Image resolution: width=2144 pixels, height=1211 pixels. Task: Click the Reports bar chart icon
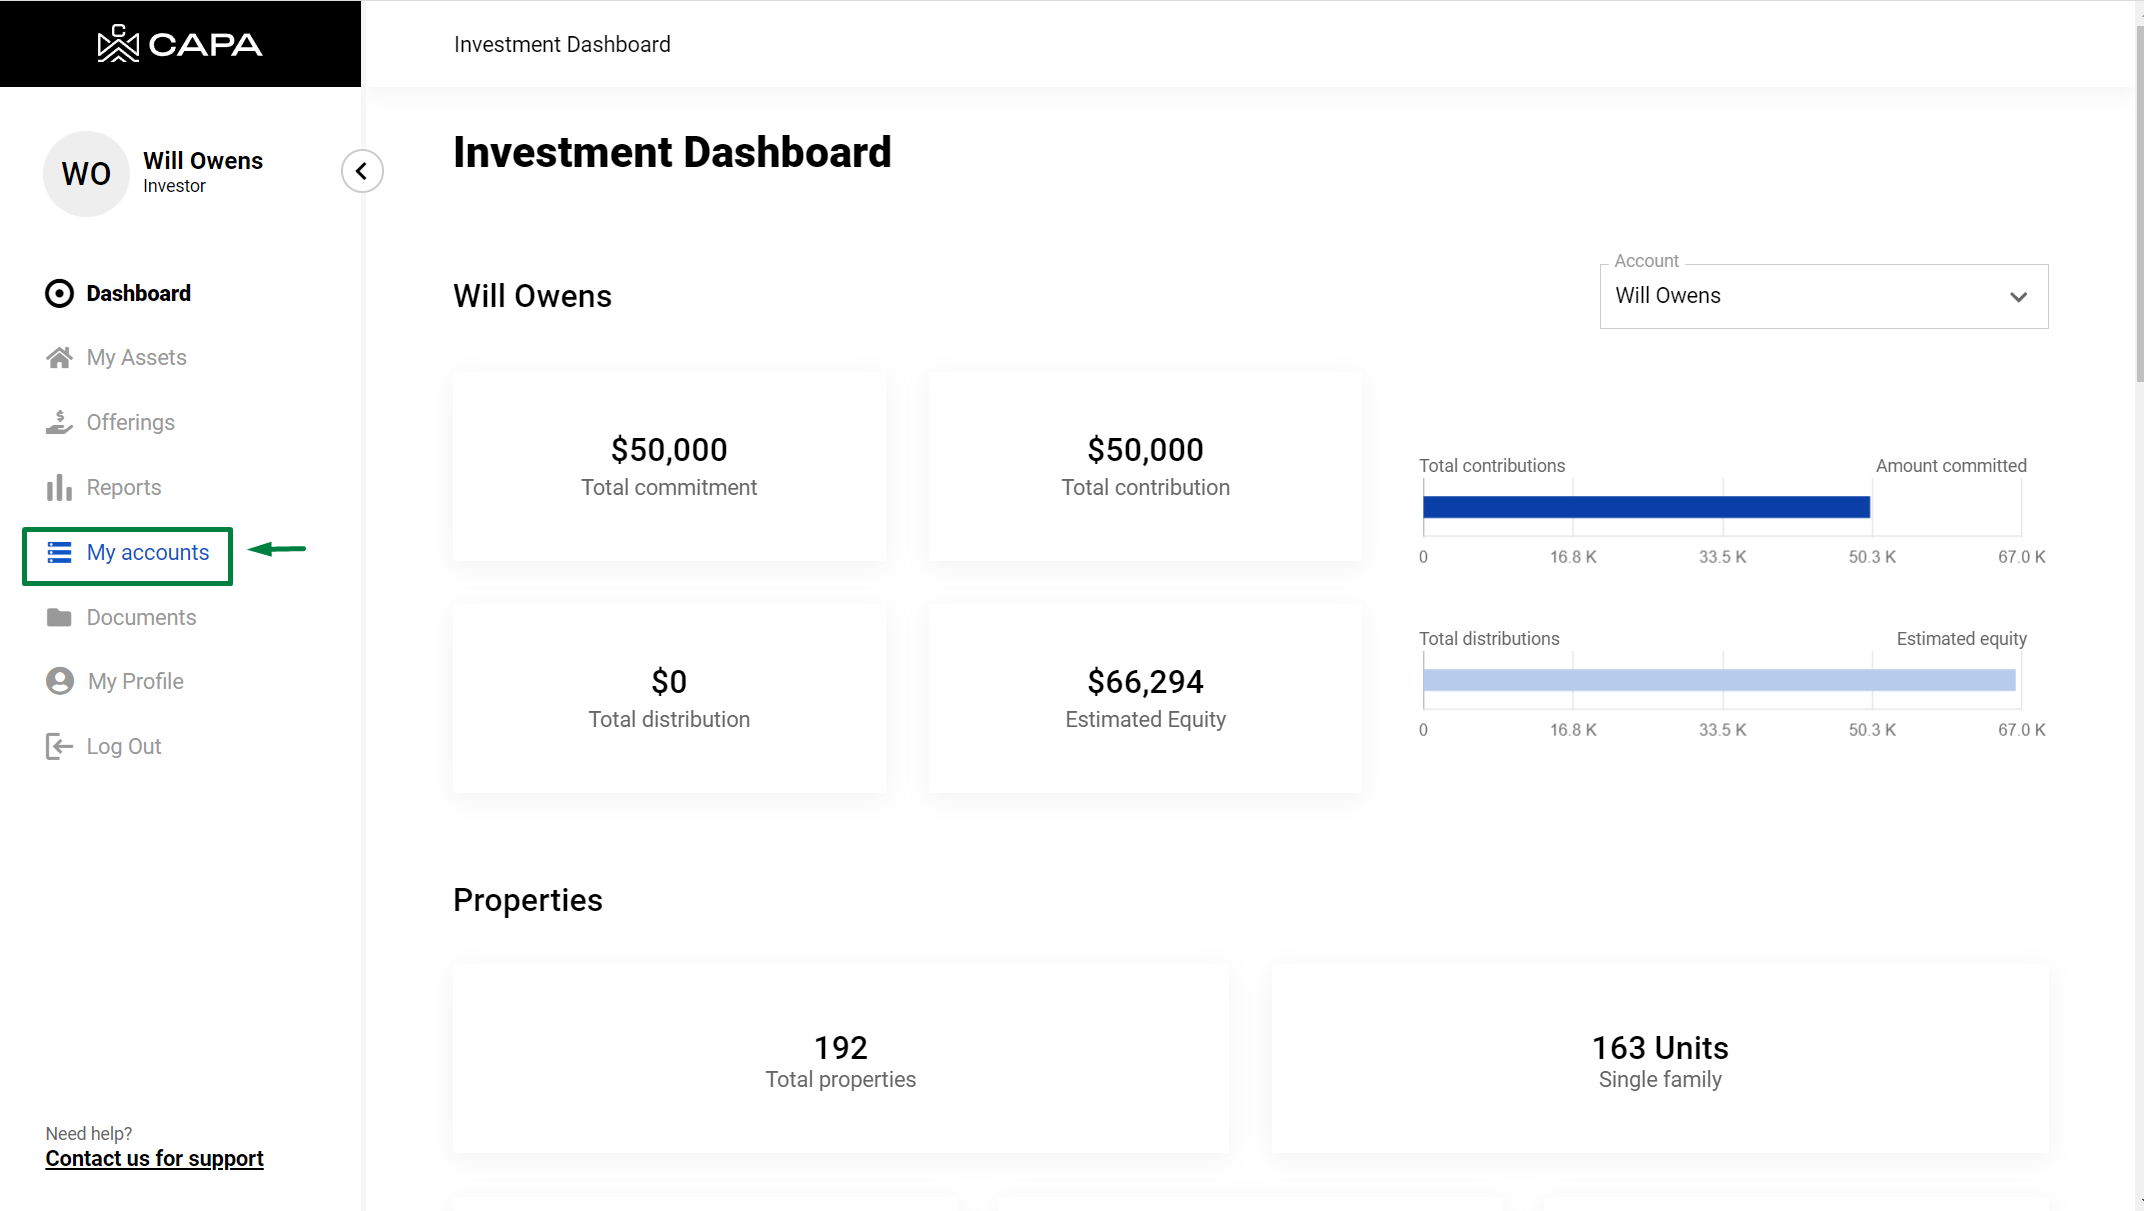(x=59, y=487)
